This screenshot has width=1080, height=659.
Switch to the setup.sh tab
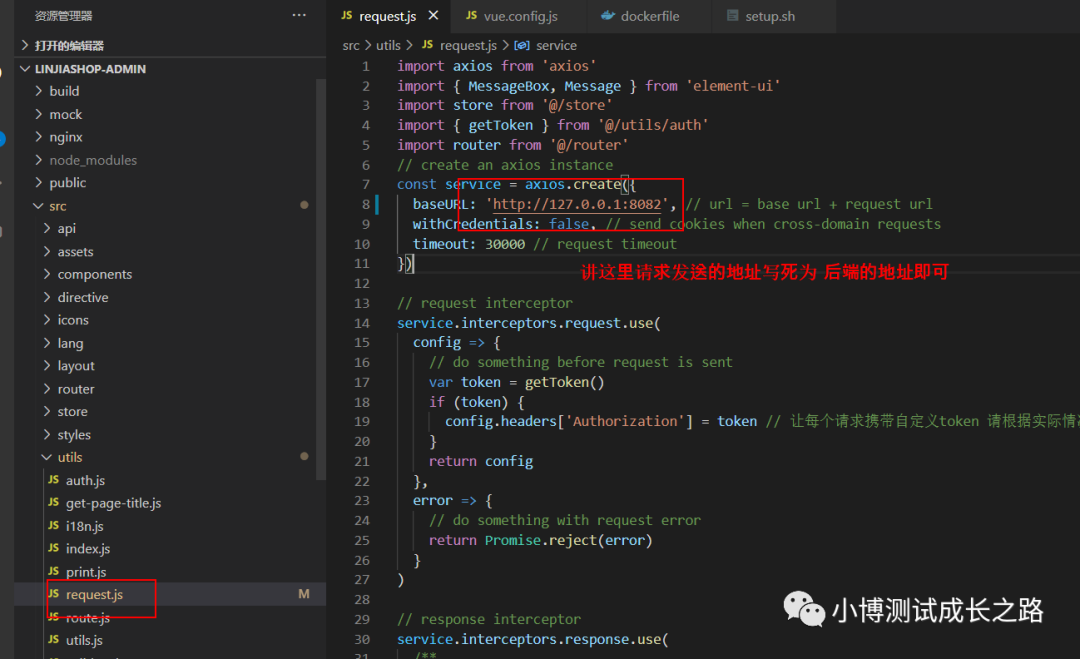769,17
